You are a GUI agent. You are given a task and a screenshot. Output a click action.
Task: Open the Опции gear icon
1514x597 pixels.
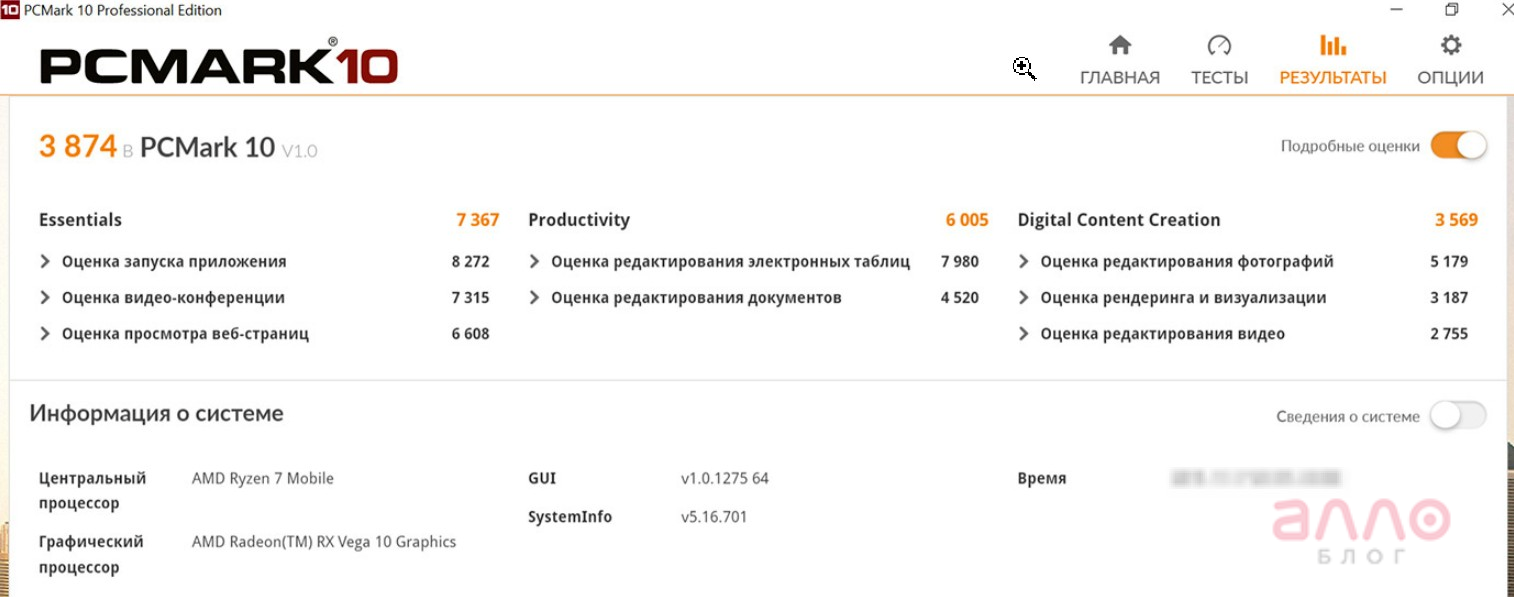point(1450,45)
